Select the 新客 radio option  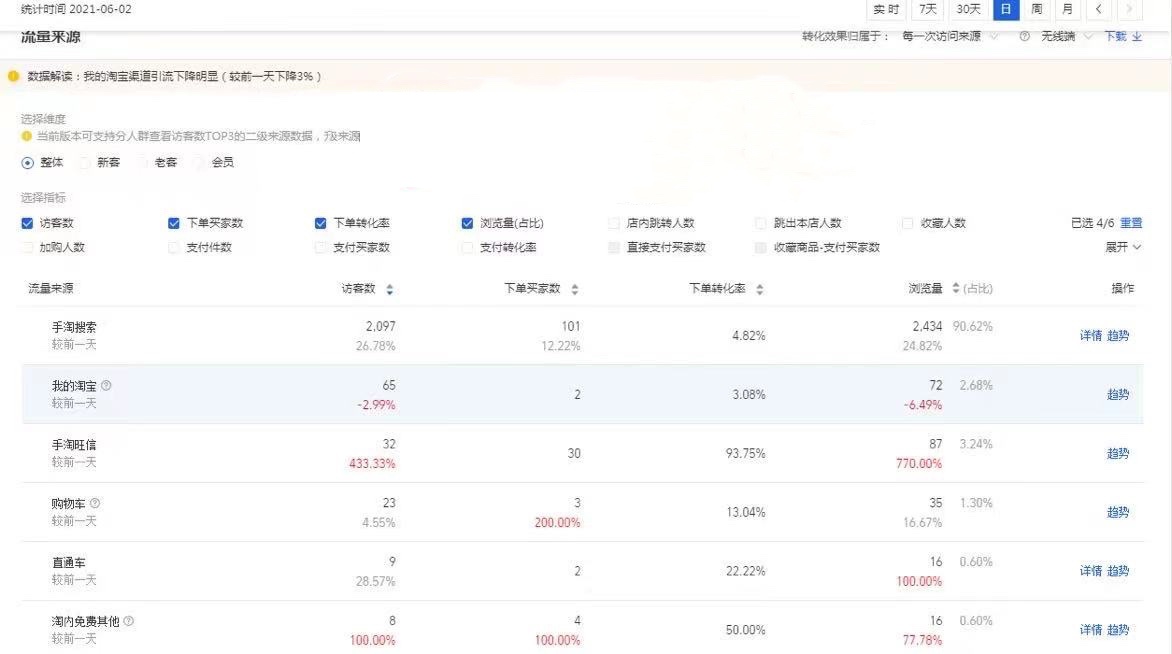point(84,163)
